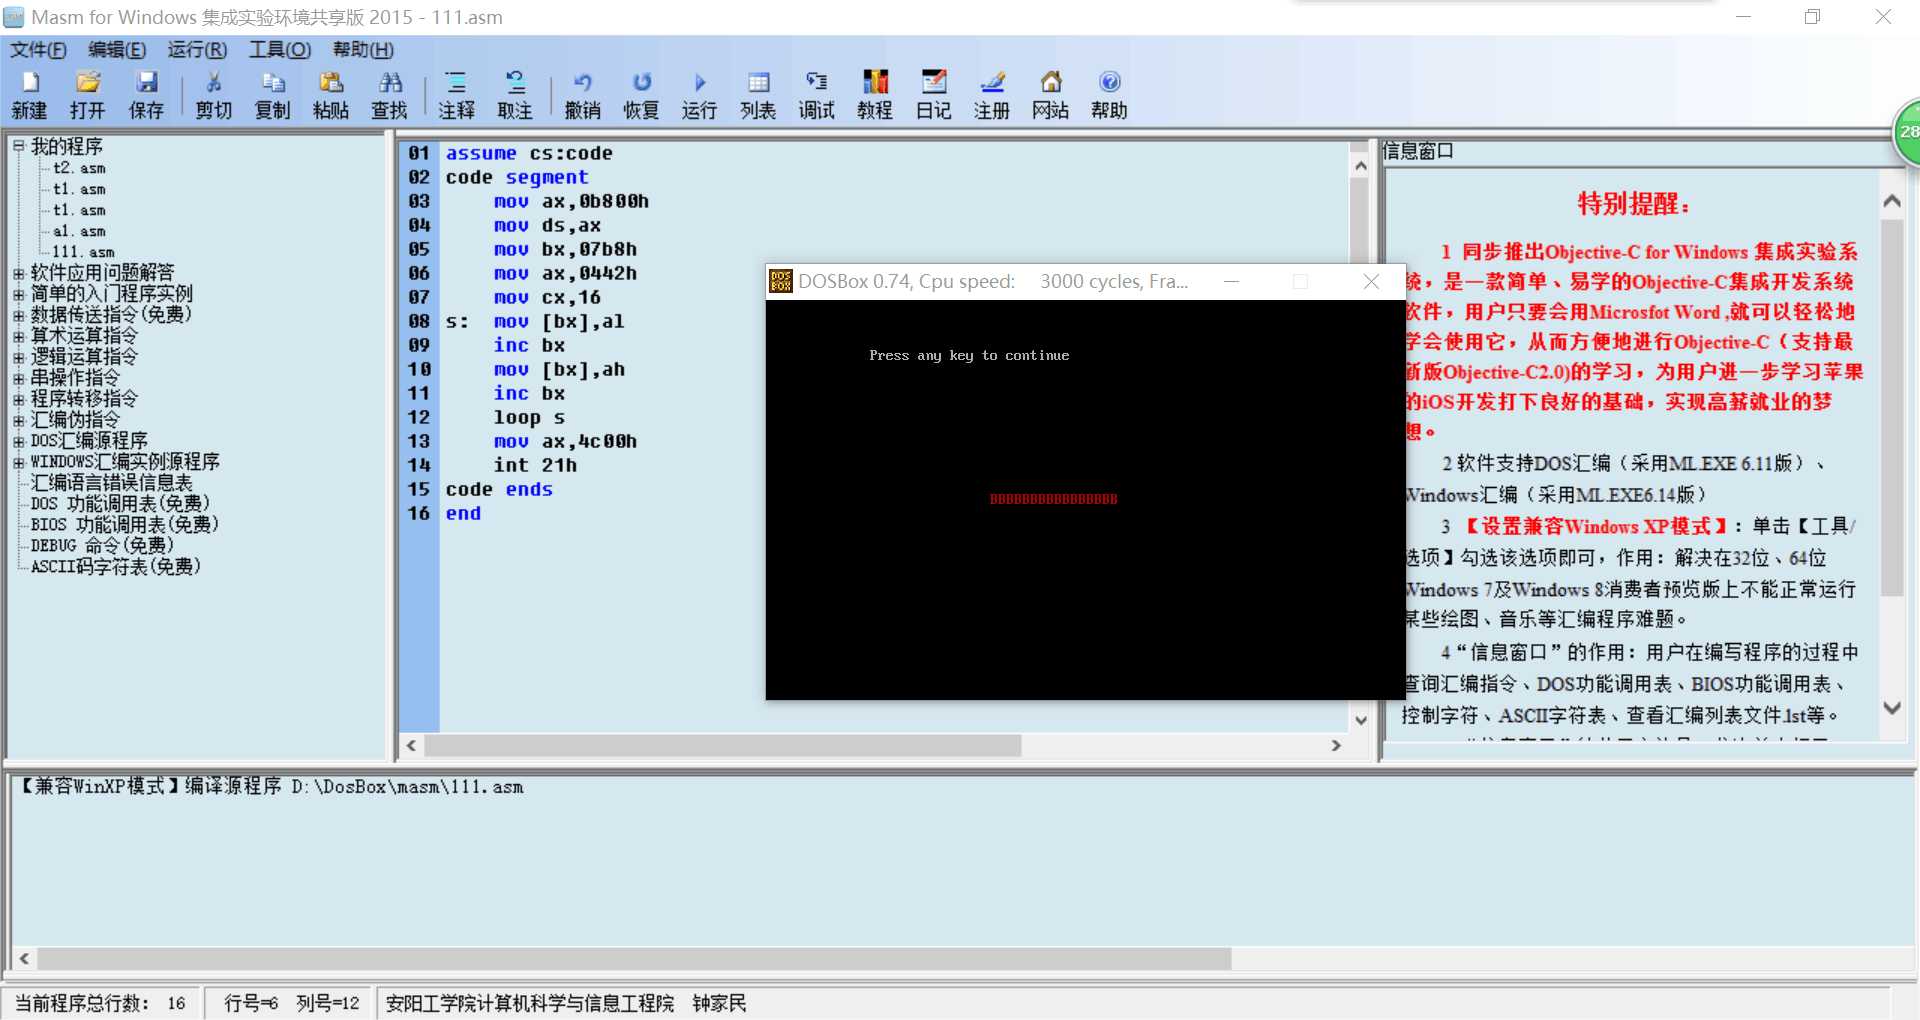
Task: Open the 工具(O) menu
Action: pyautogui.click(x=280, y=50)
